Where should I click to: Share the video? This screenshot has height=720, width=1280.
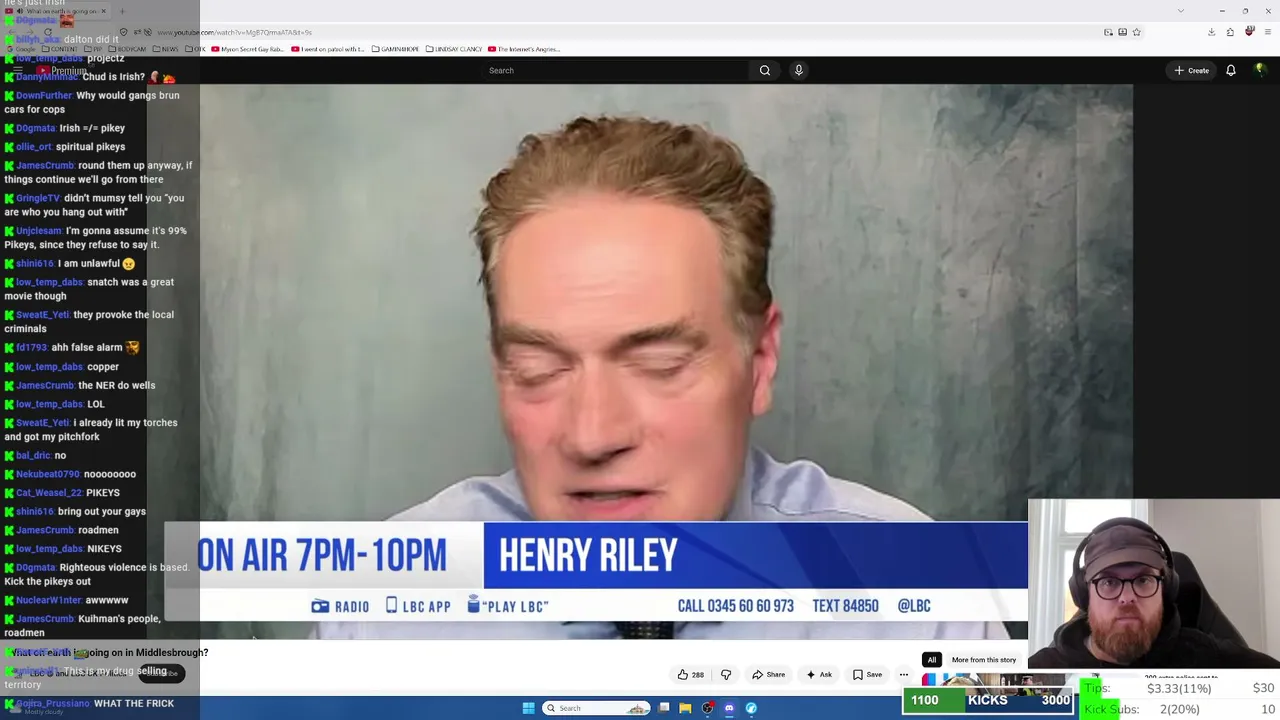(x=768, y=674)
